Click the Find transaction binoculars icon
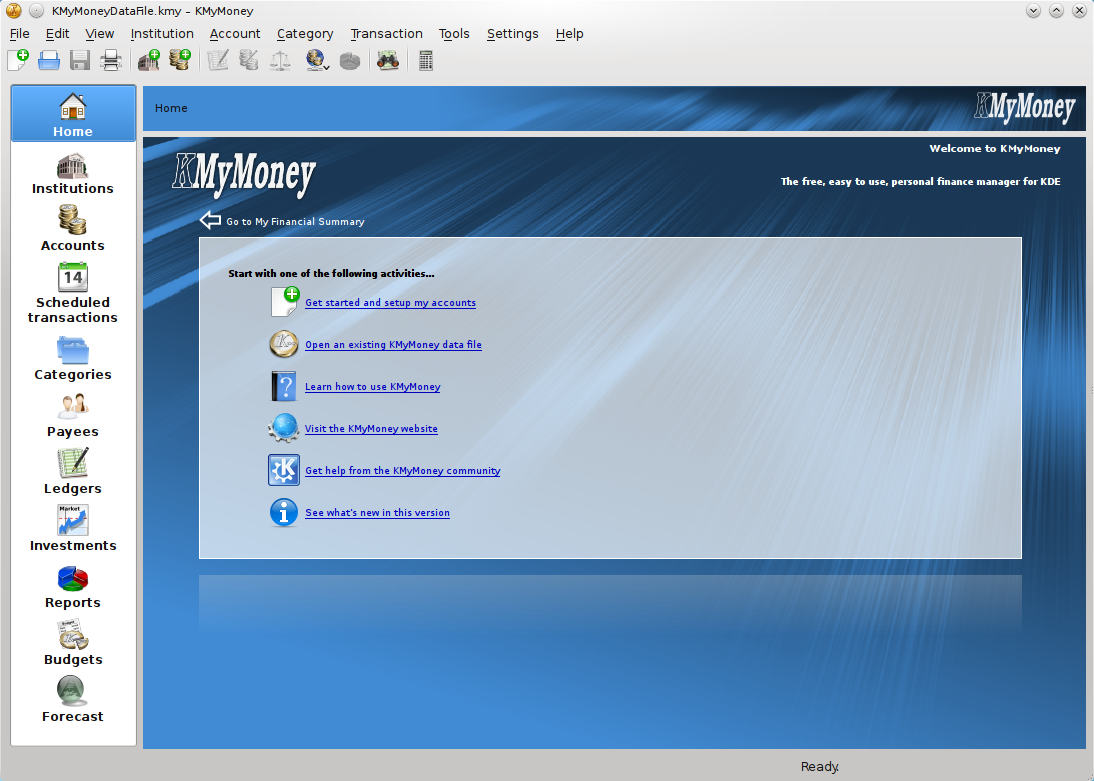The image size is (1094, 781). pos(388,61)
